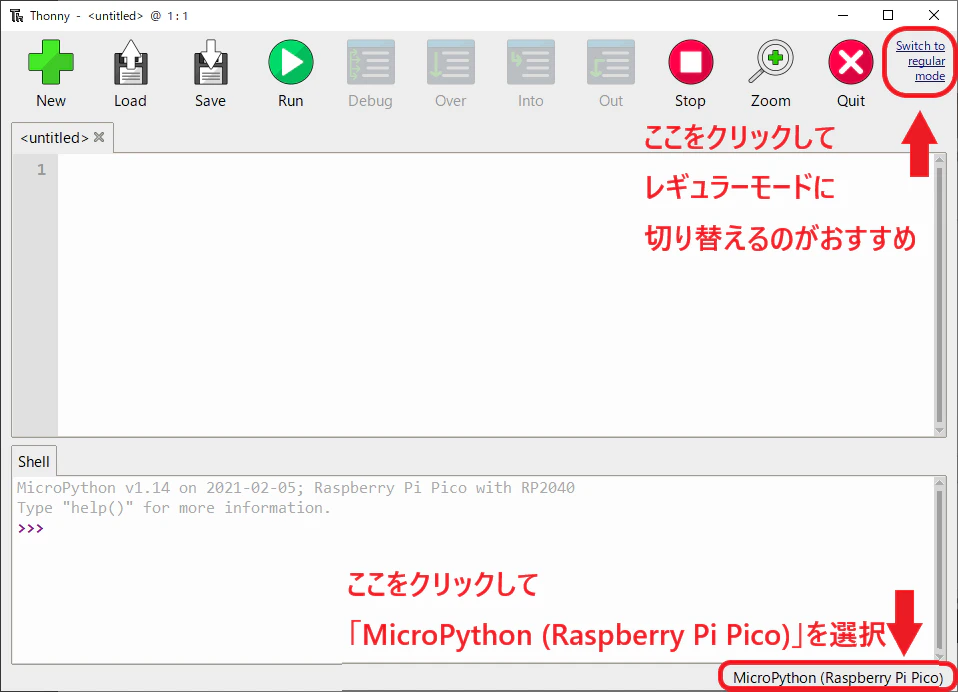958x692 pixels.
Task: Create a new file with the New icon
Action: tap(51, 62)
